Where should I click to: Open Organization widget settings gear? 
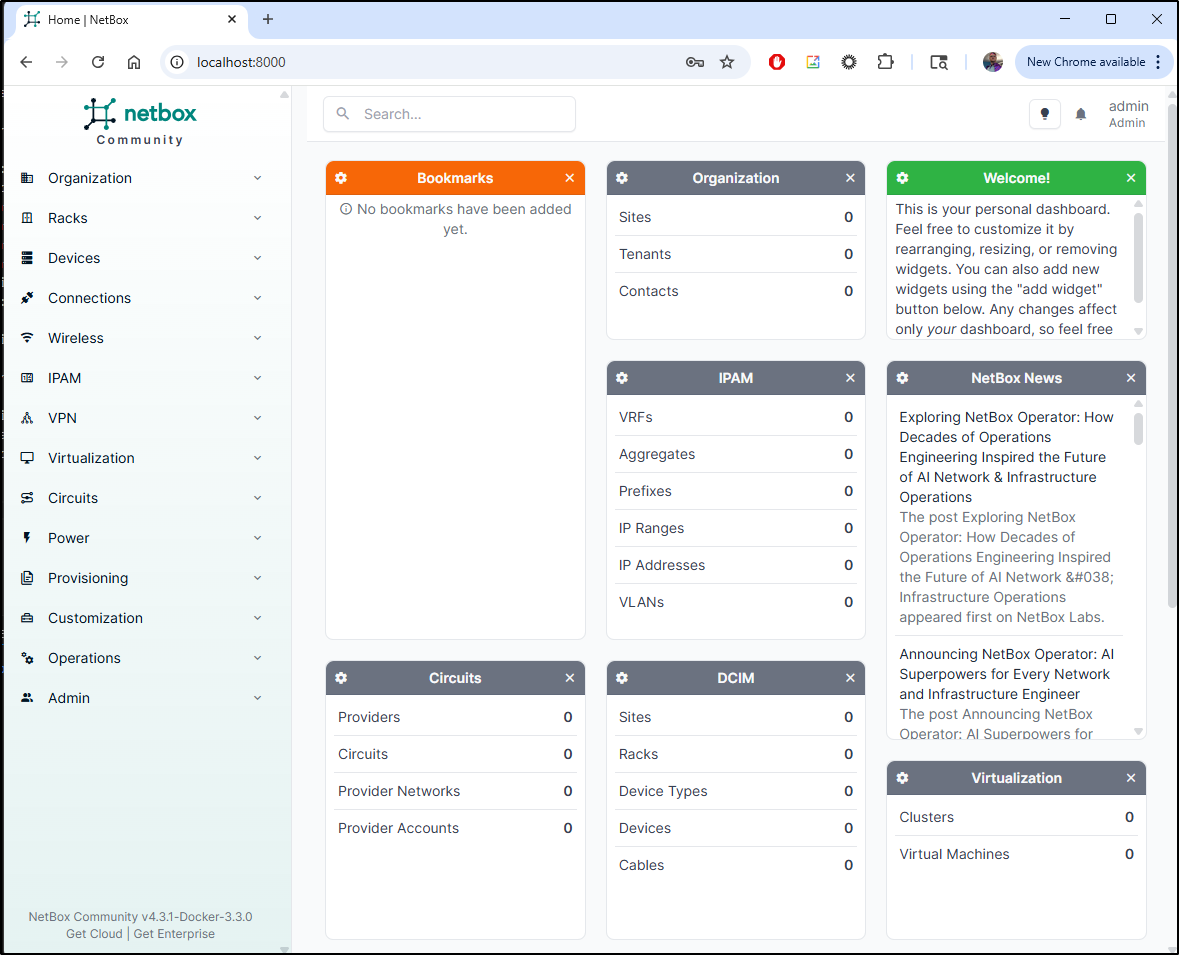point(622,178)
